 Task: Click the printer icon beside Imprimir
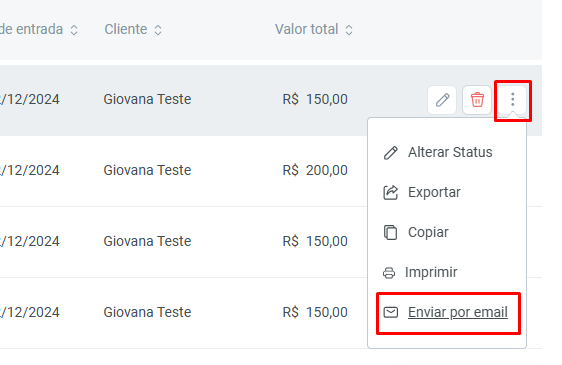pos(389,273)
